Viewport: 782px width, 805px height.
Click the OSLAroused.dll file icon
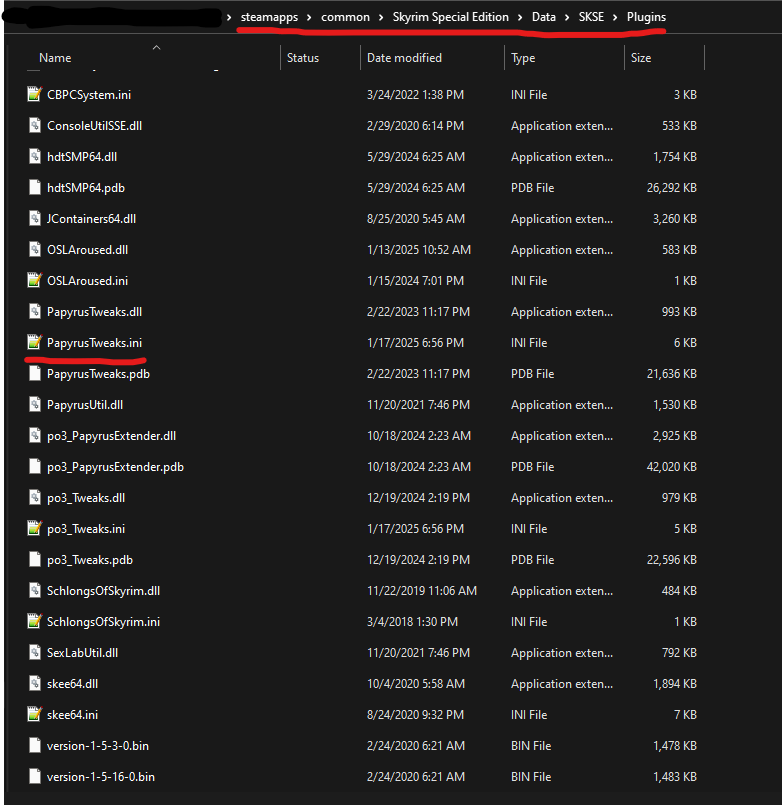pyautogui.click(x=34, y=250)
